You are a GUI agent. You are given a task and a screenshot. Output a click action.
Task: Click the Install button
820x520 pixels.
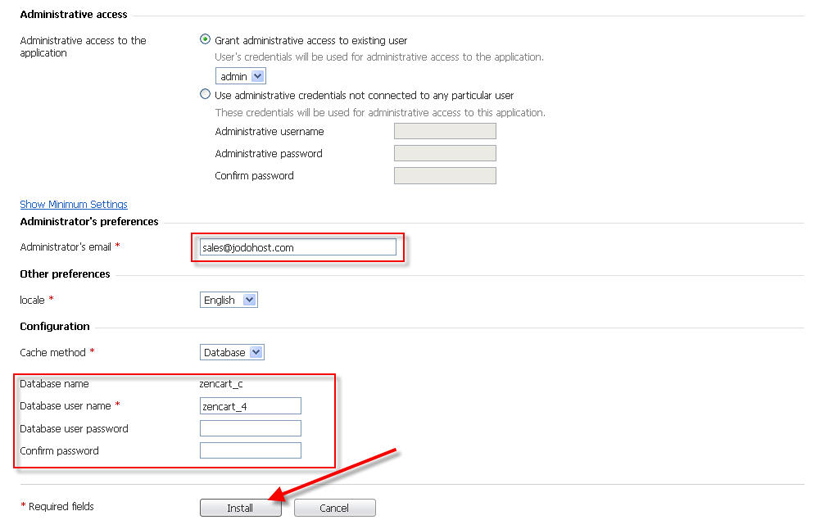click(x=241, y=508)
